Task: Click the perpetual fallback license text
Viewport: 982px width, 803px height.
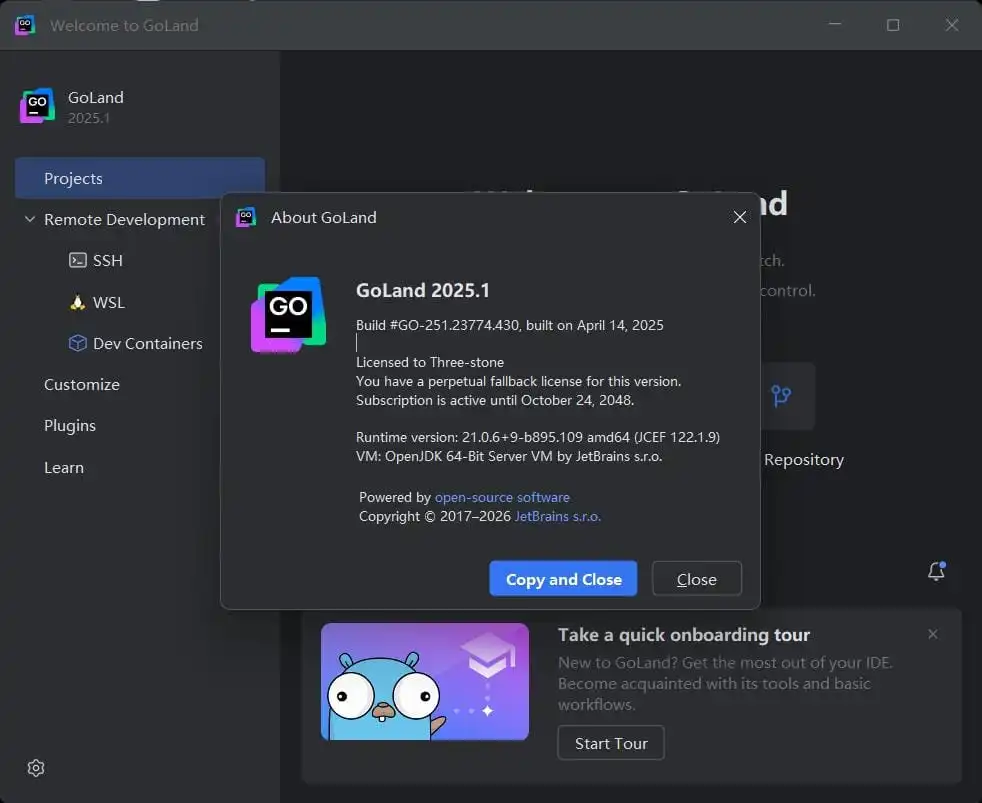Action: (x=519, y=381)
